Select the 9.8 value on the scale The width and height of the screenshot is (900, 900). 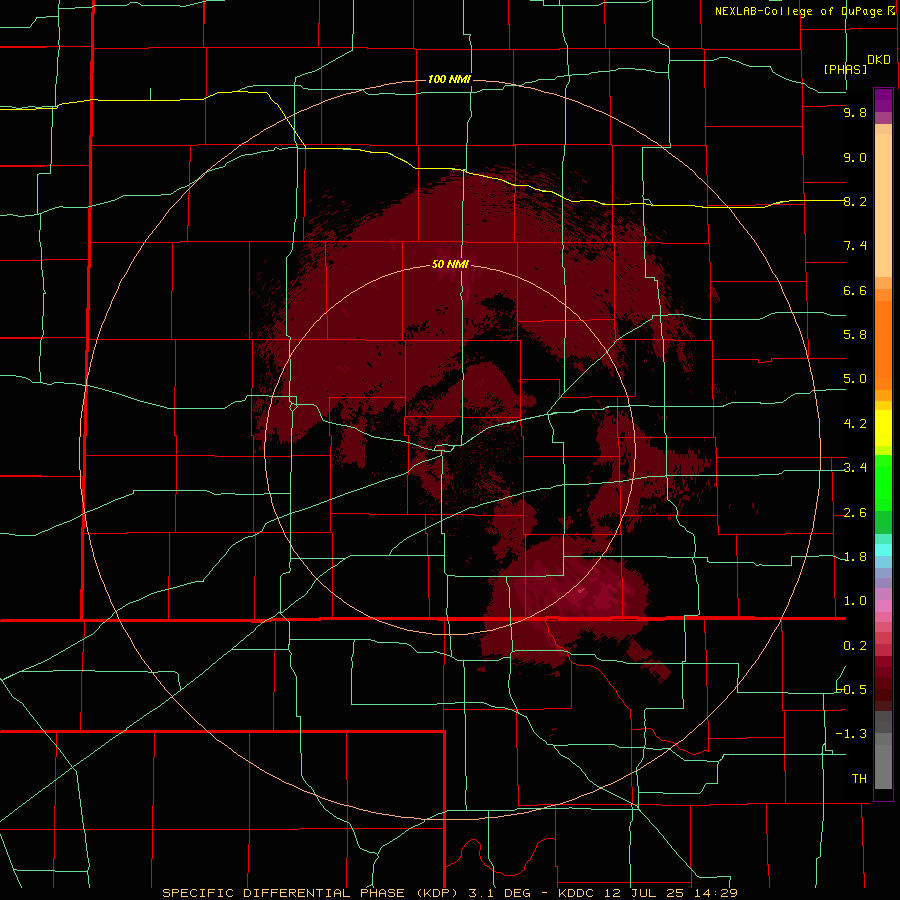click(x=855, y=112)
